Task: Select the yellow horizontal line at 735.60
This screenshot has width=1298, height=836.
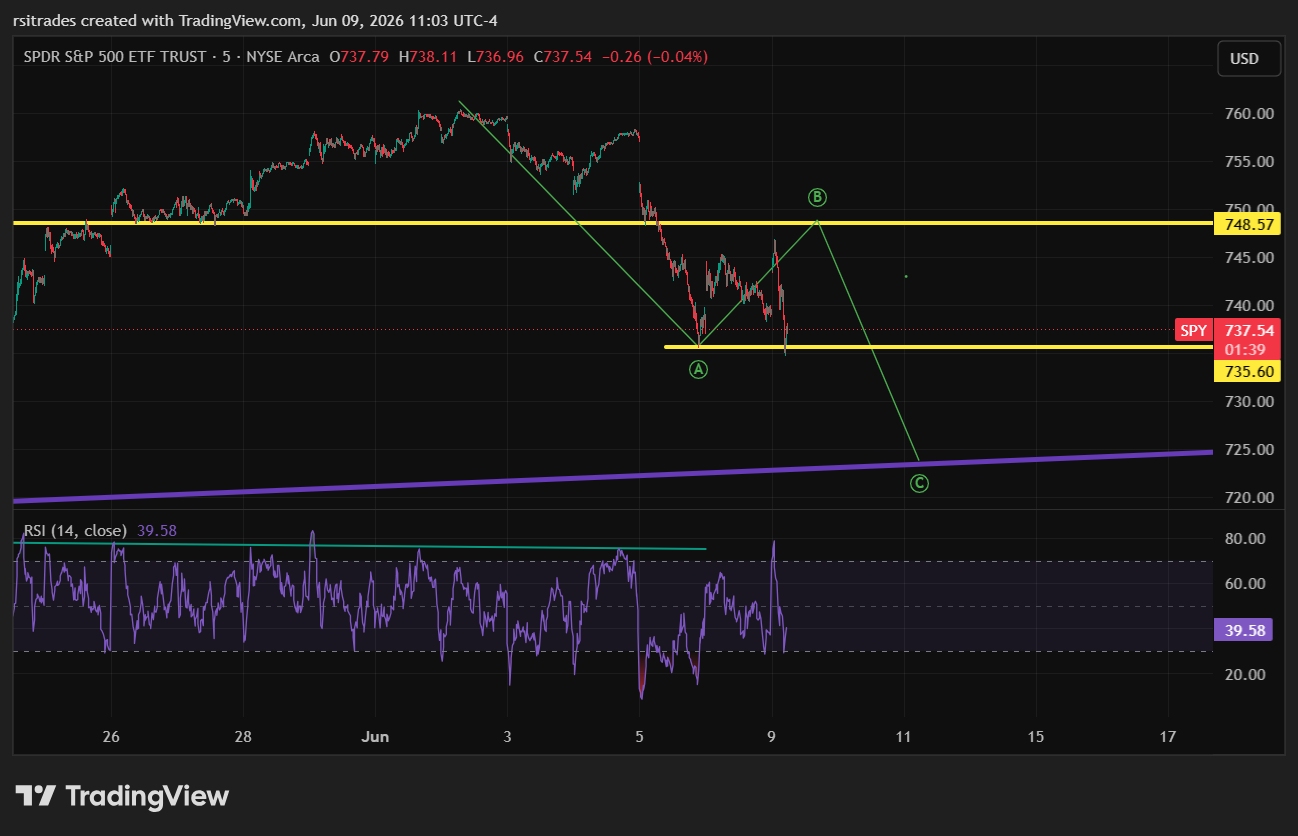Action: pyautogui.click(x=938, y=347)
